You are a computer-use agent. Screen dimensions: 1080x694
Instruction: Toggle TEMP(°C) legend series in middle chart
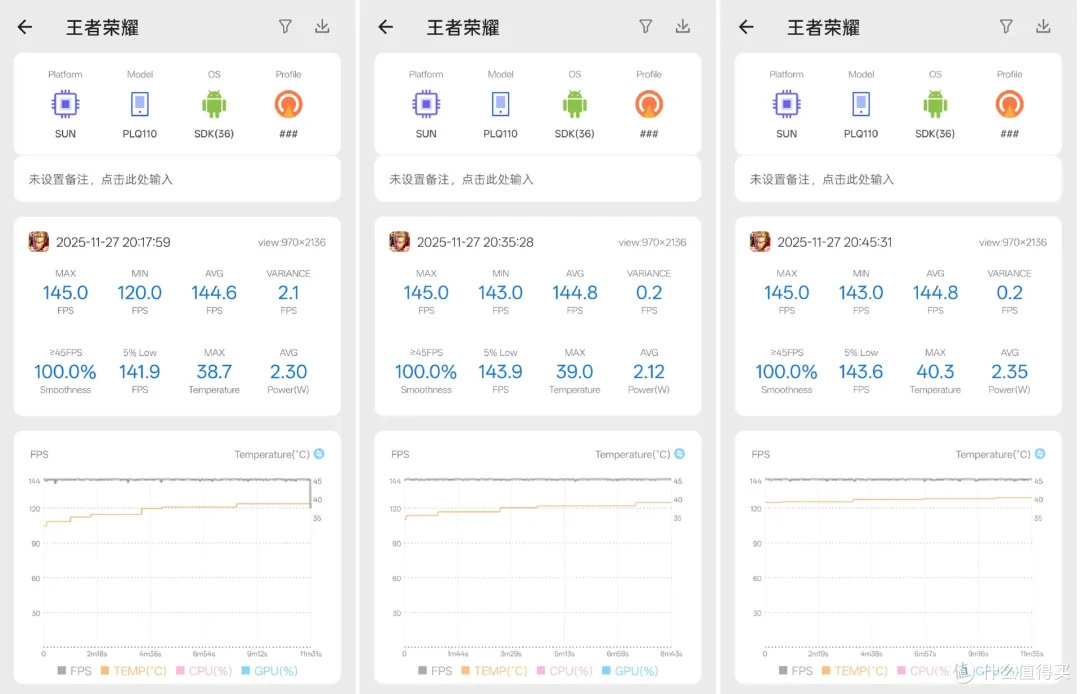pyautogui.click(x=495, y=671)
